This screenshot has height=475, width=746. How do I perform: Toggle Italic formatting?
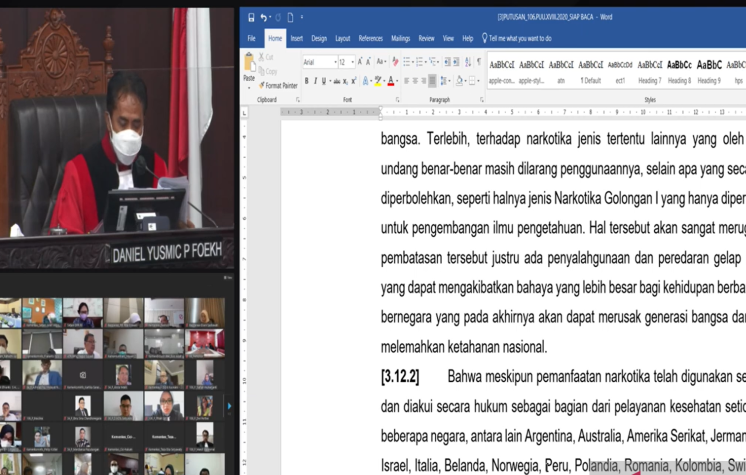(x=315, y=81)
